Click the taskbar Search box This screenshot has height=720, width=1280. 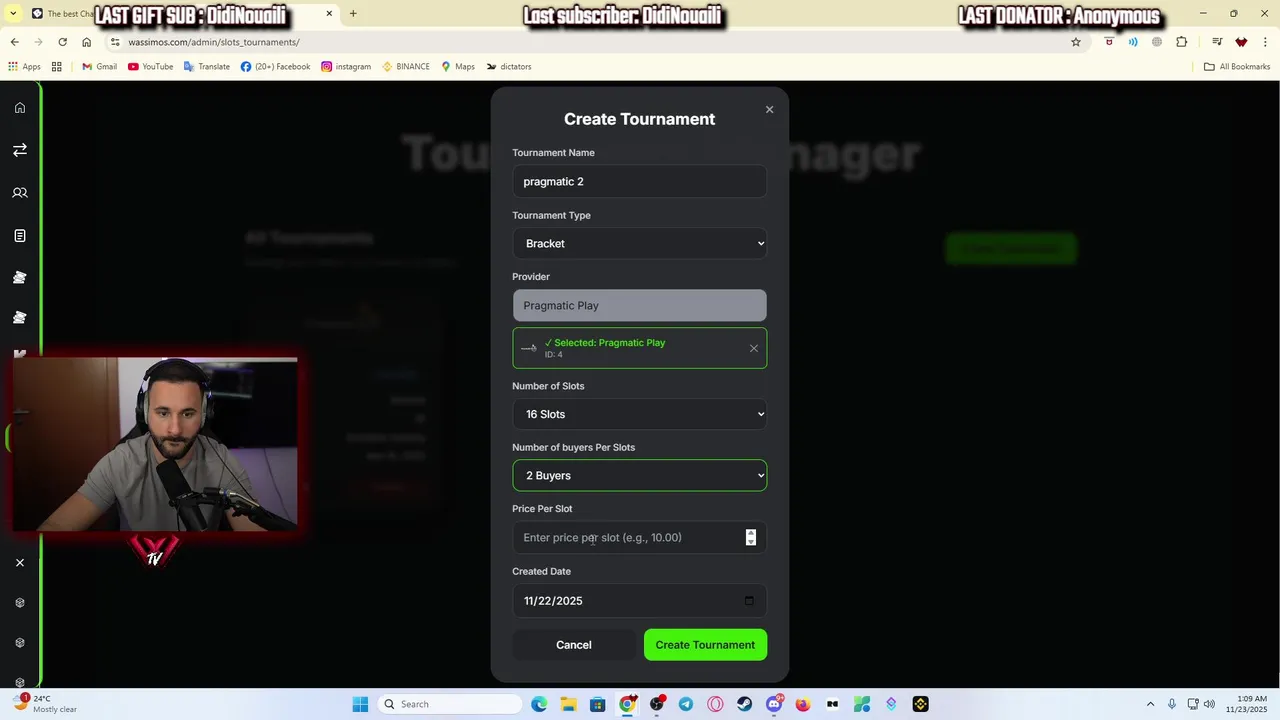point(451,704)
